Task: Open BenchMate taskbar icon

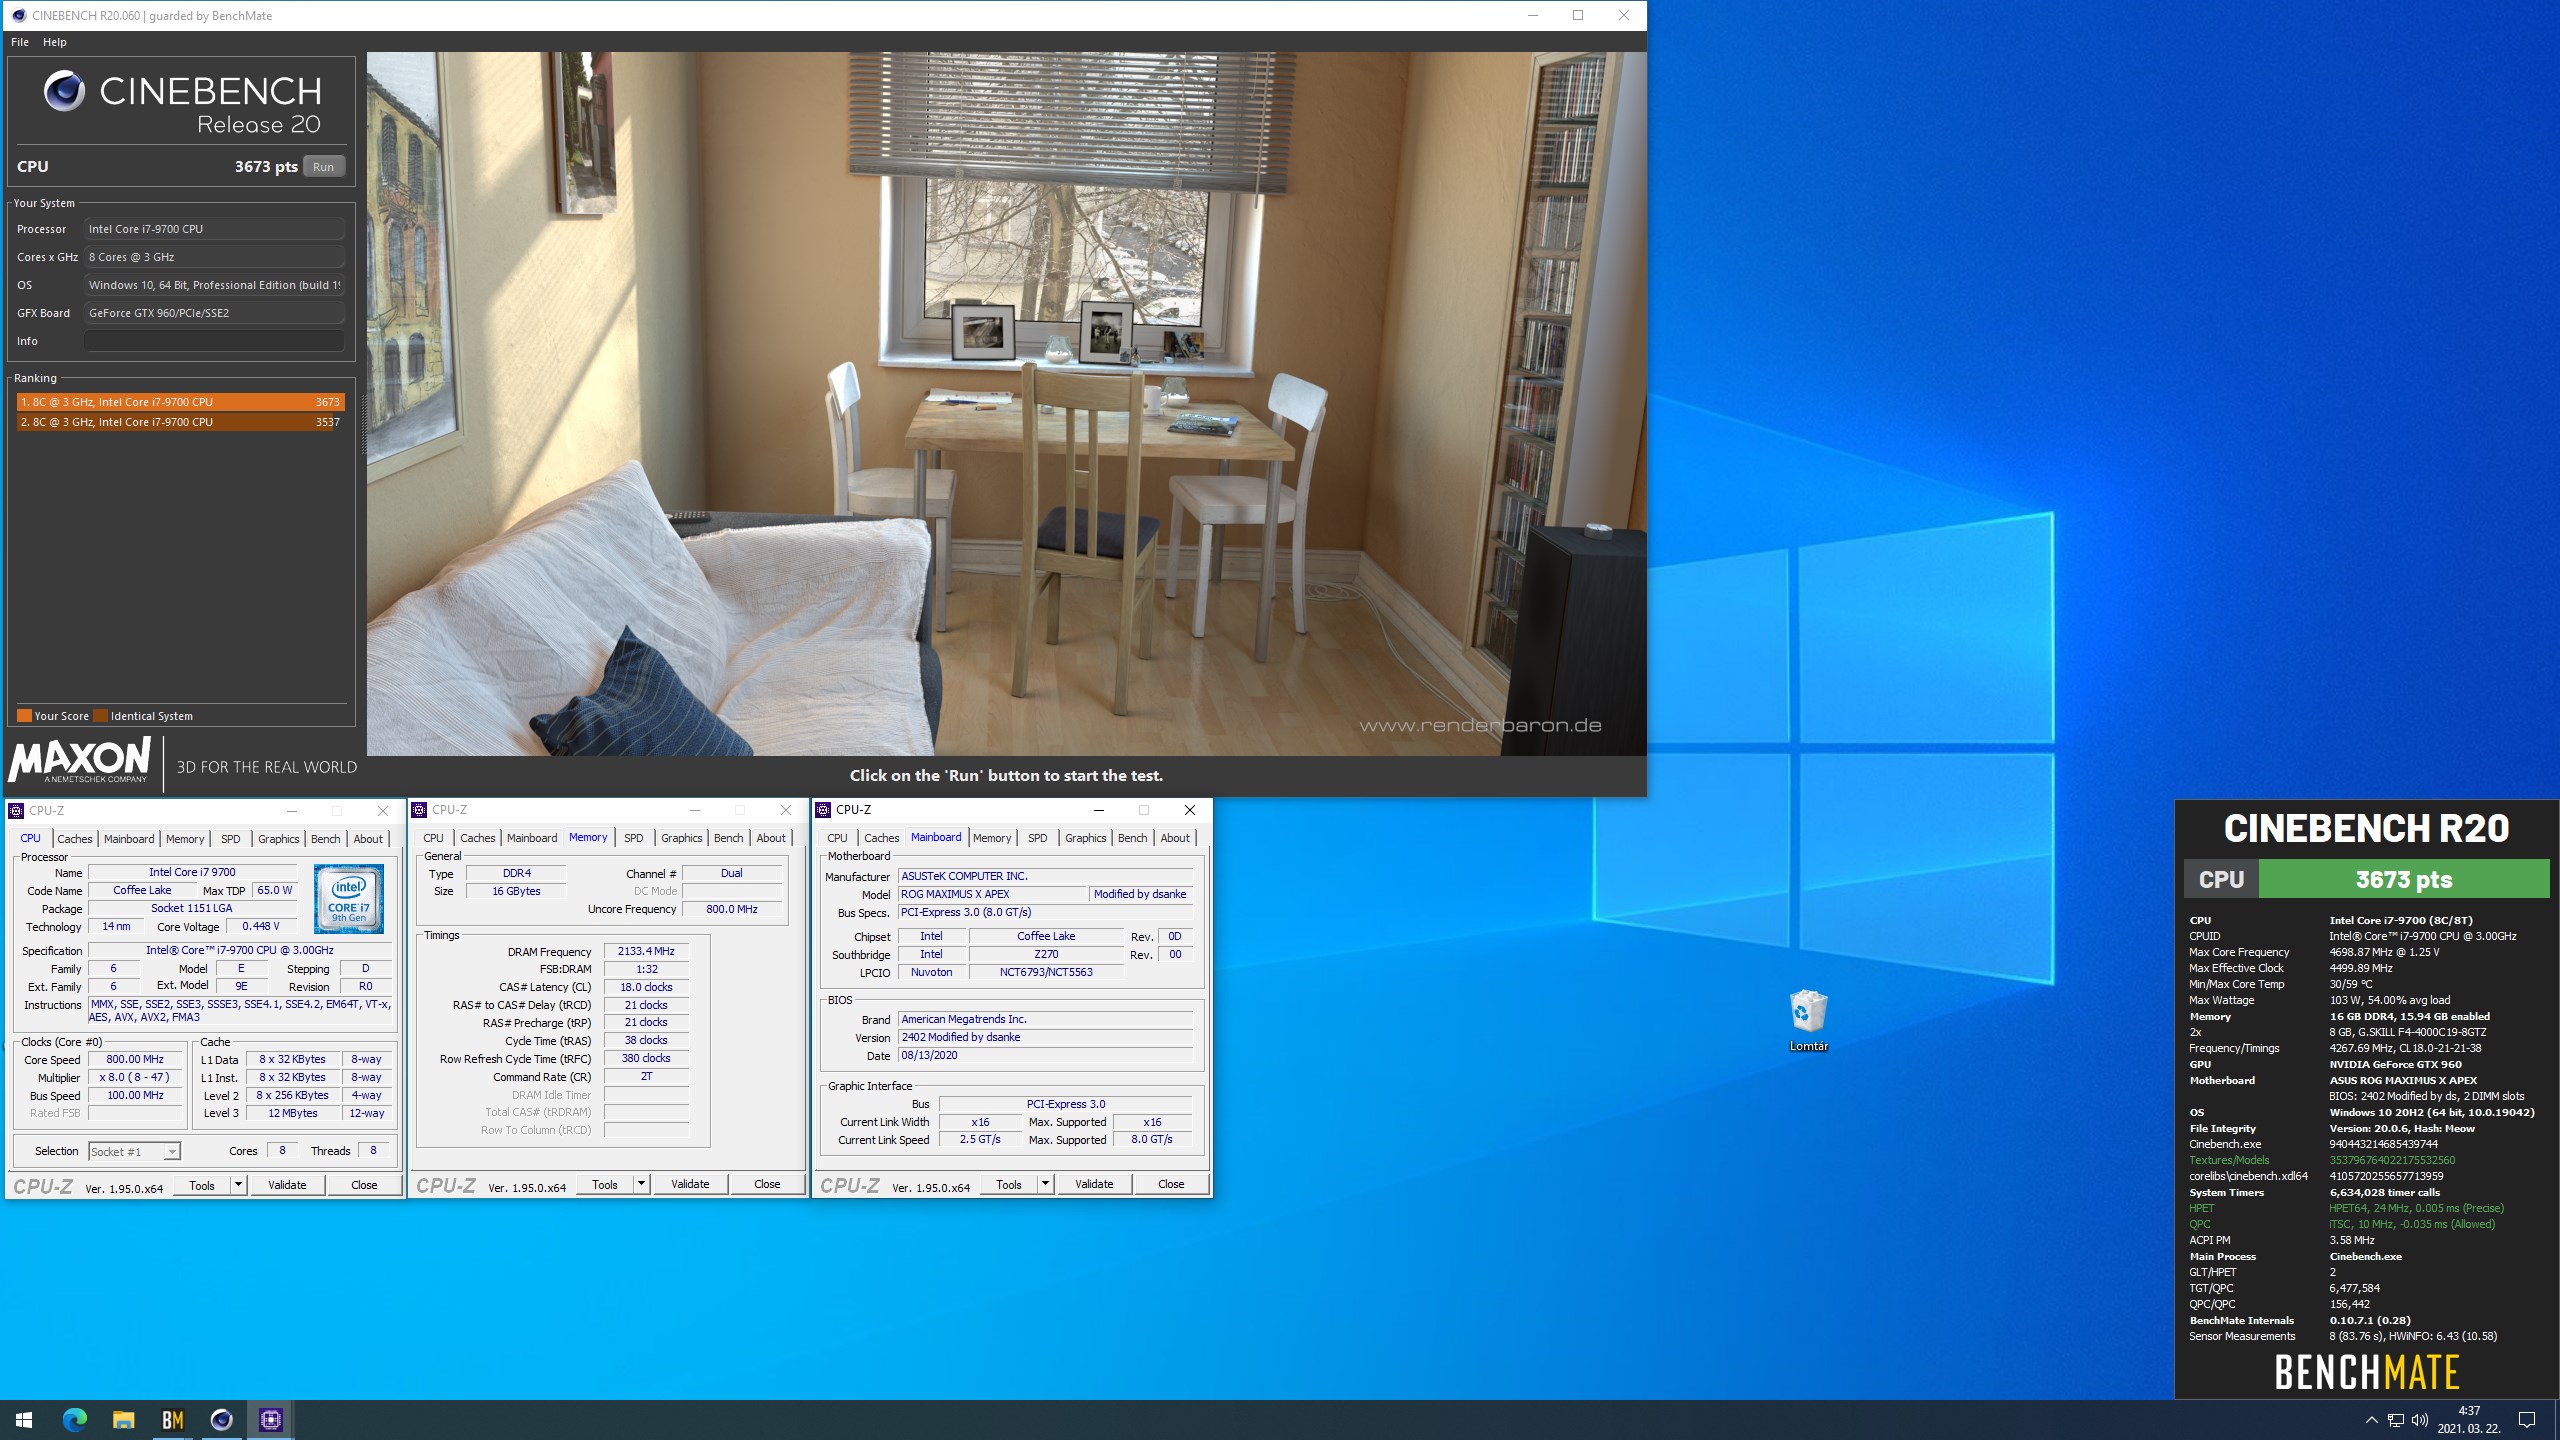Action: (172, 1419)
